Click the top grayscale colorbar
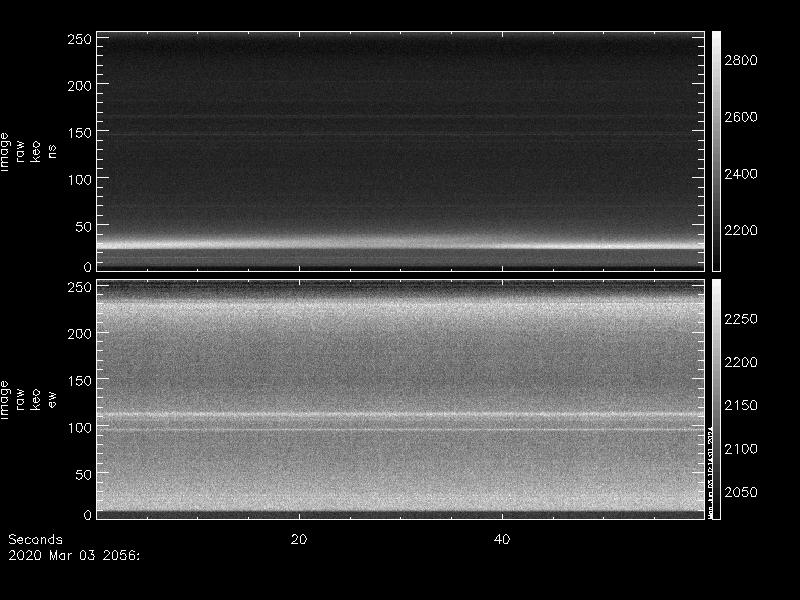The image size is (800, 600). pyautogui.click(x=716, y=150)
